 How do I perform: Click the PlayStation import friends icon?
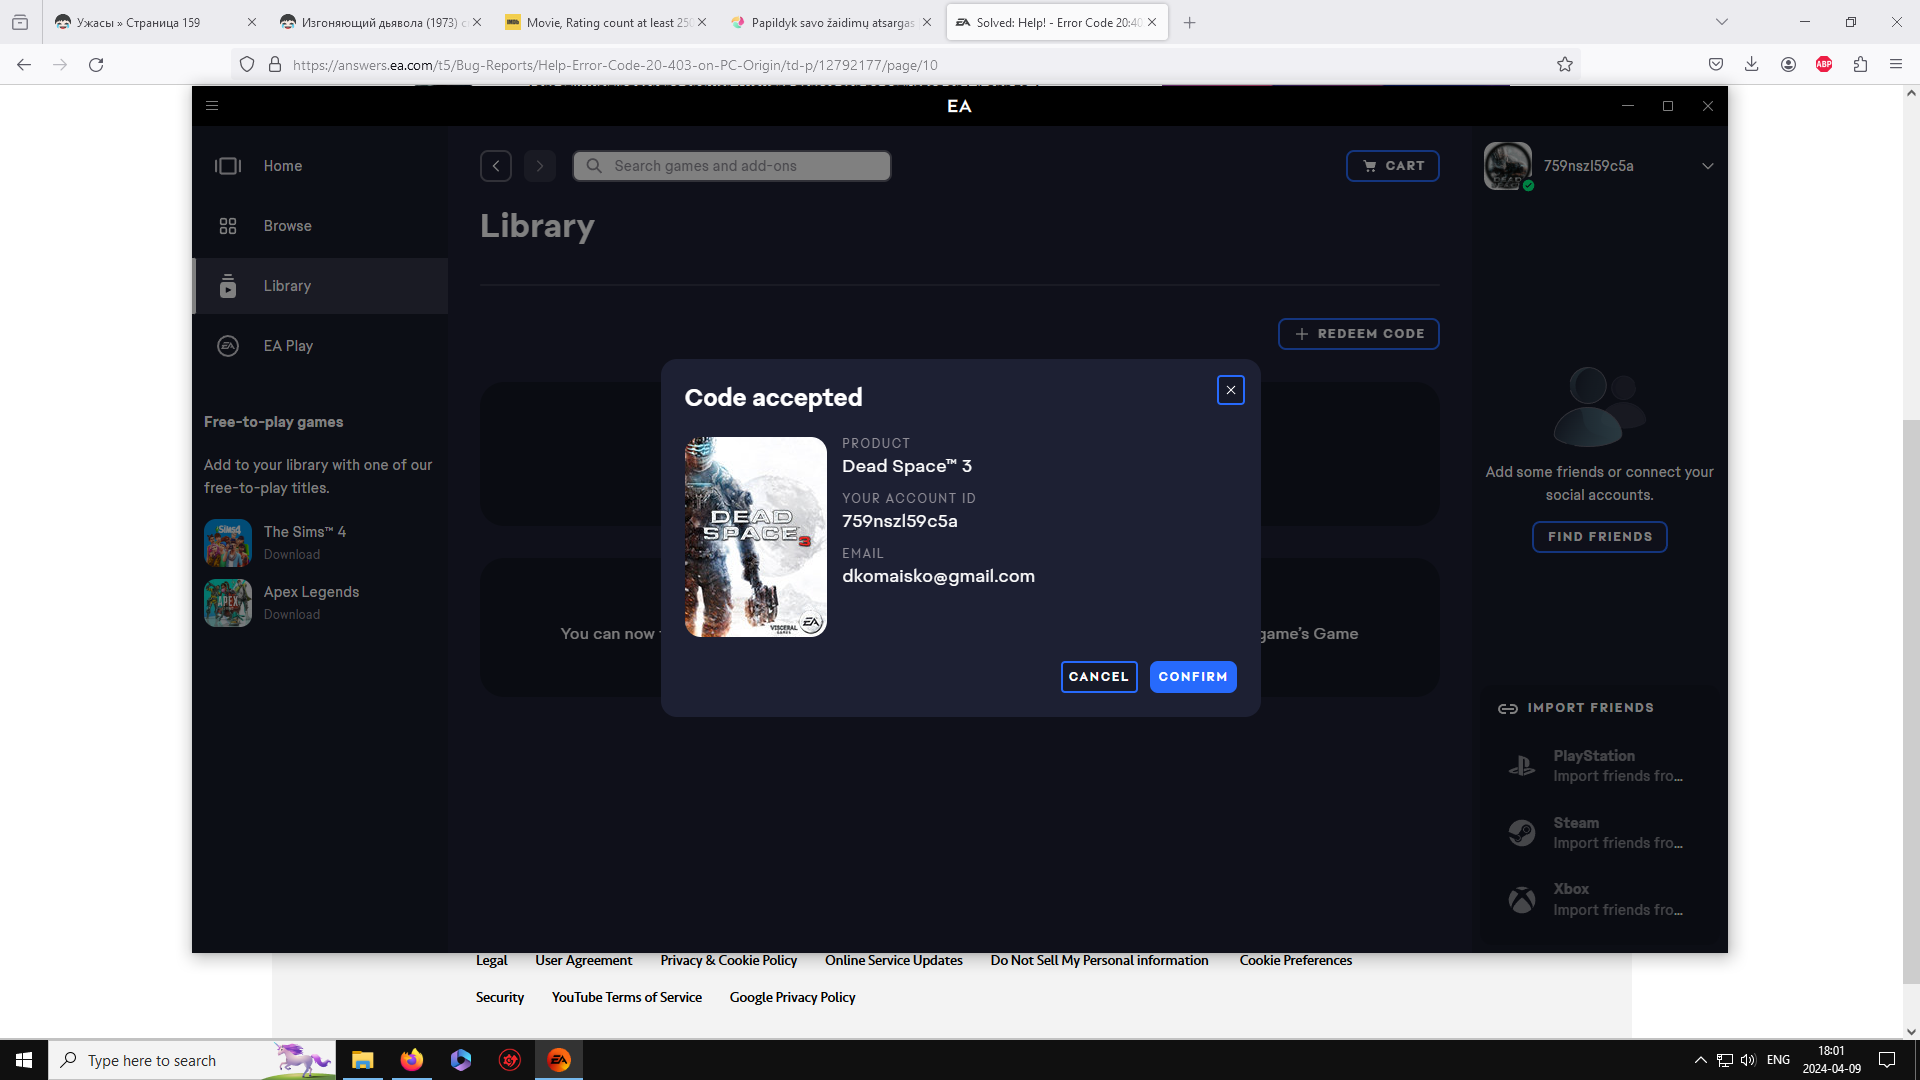(x=1521, y=766)
